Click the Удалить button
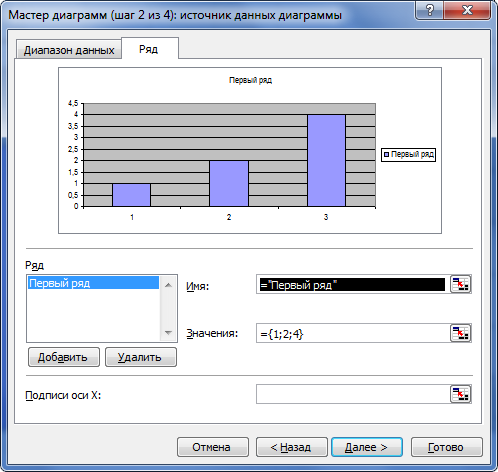 pos(141,357)
